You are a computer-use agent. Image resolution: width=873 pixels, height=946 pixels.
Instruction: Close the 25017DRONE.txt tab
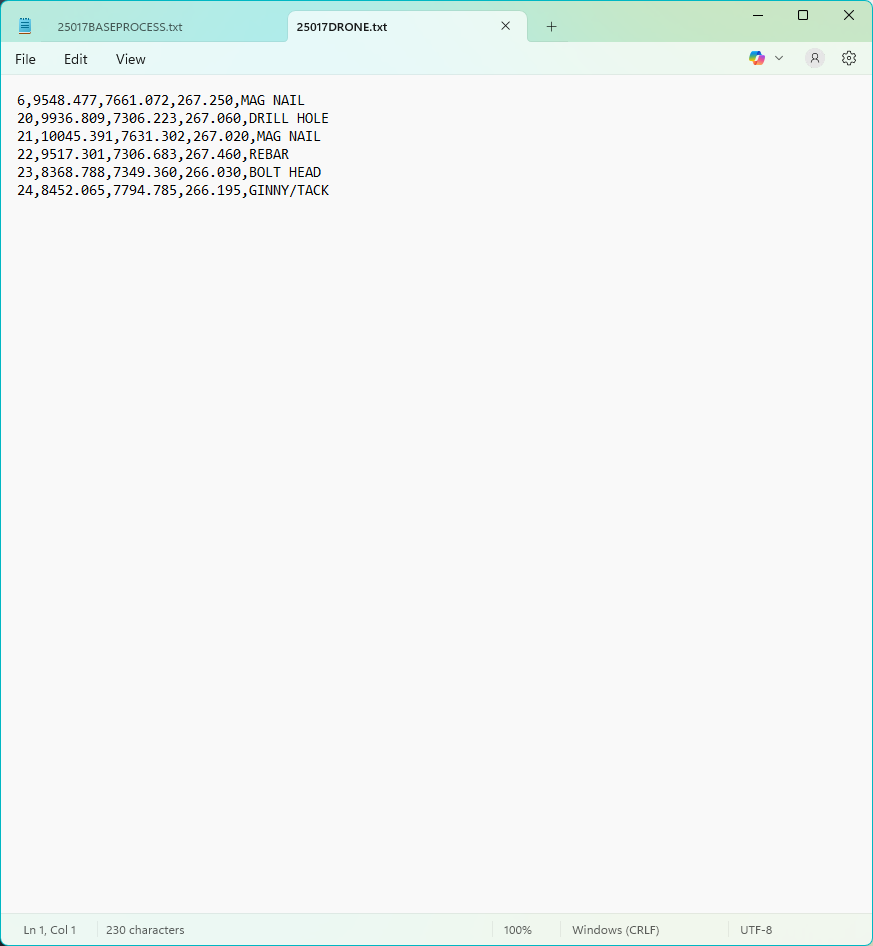[x=506, y=26]
